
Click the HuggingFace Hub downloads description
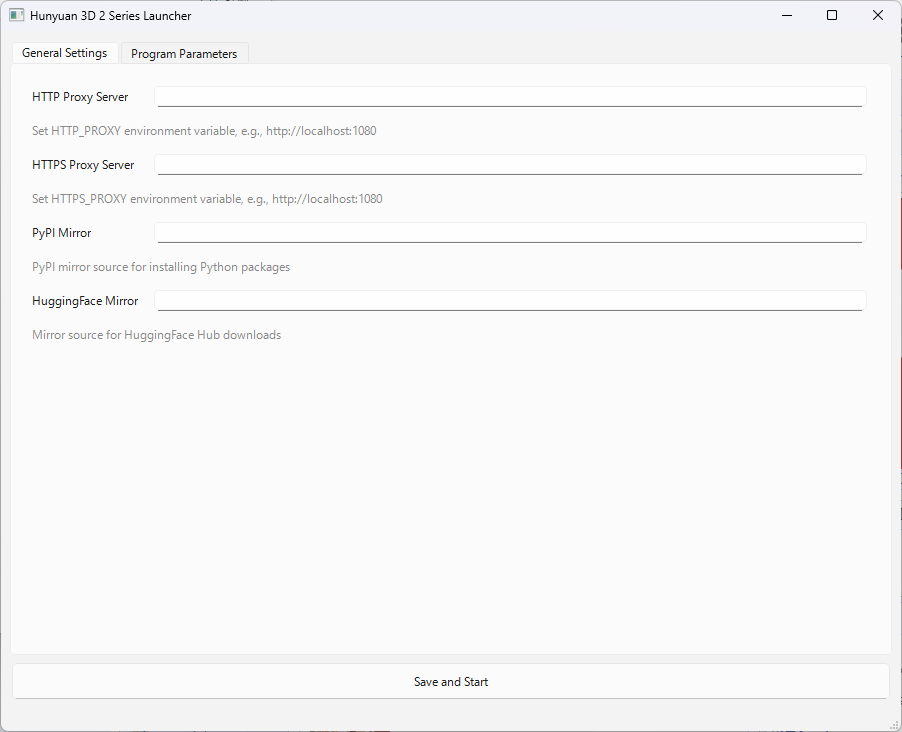tap(156, 335)
